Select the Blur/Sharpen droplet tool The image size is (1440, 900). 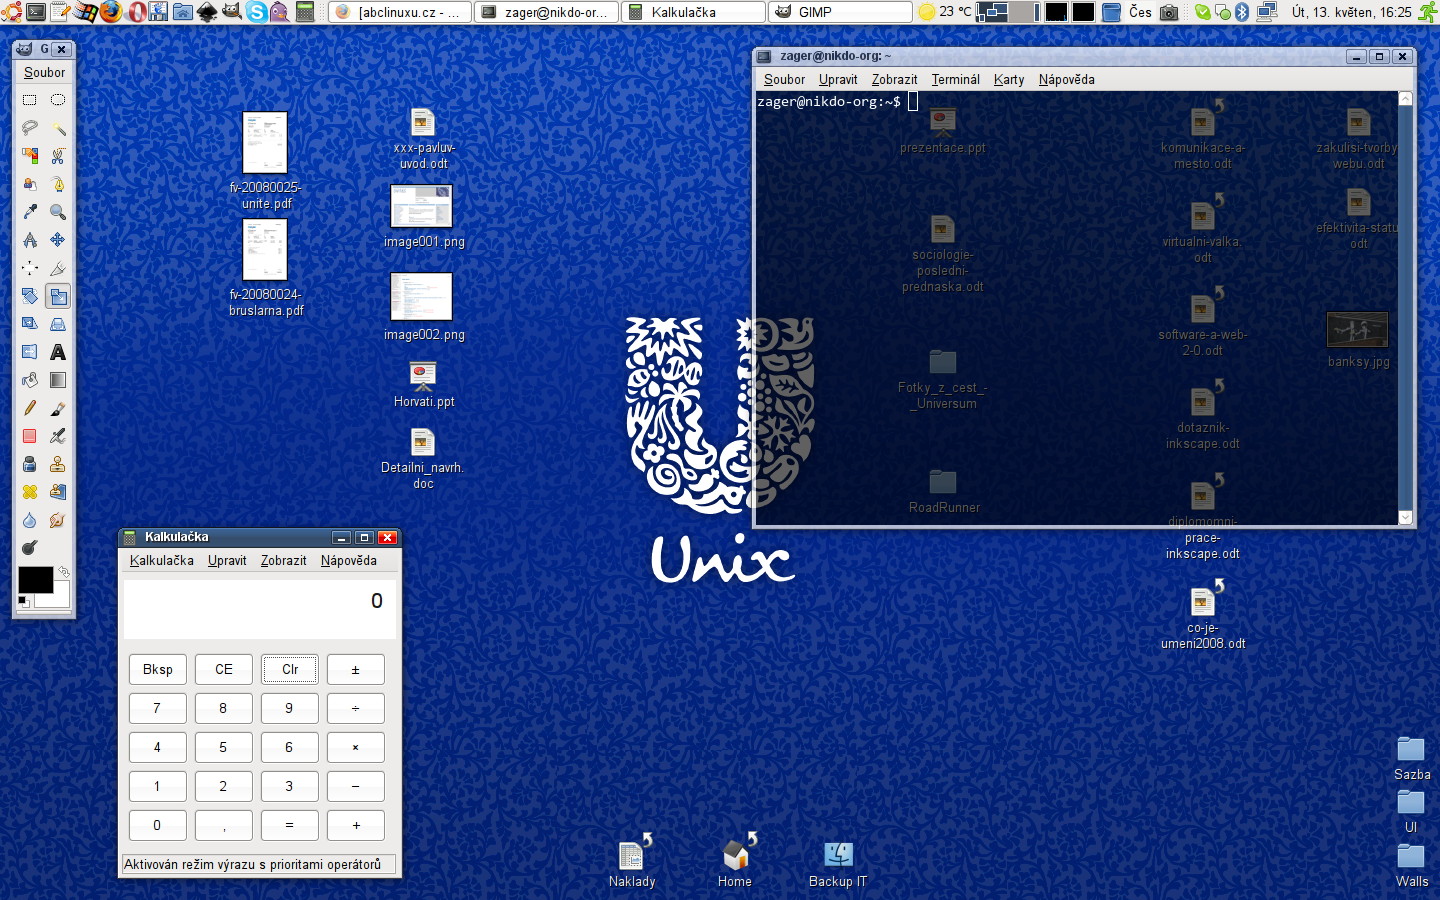point(30,520)
